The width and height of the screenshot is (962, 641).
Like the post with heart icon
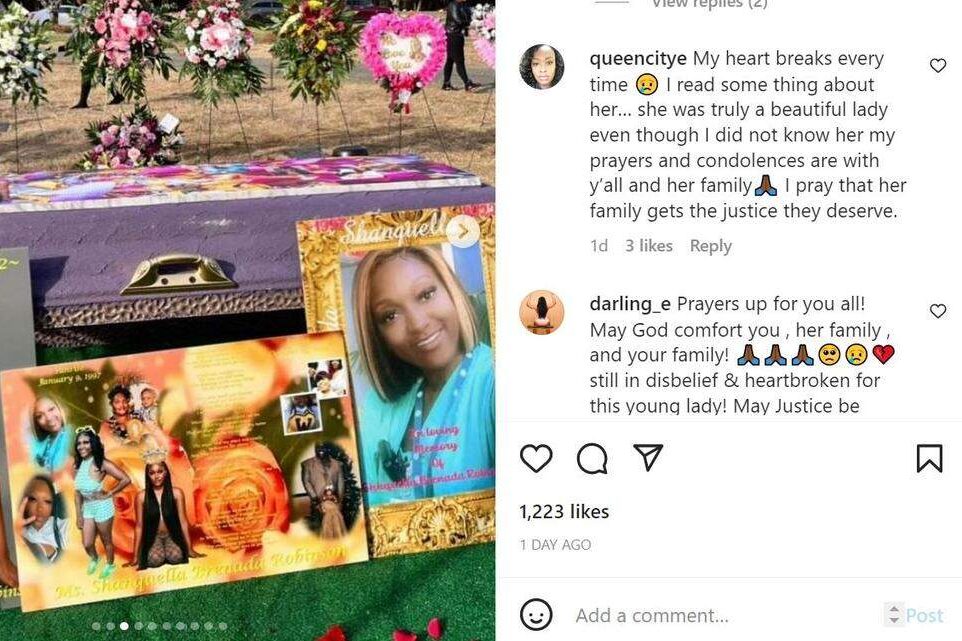point(536,458)
